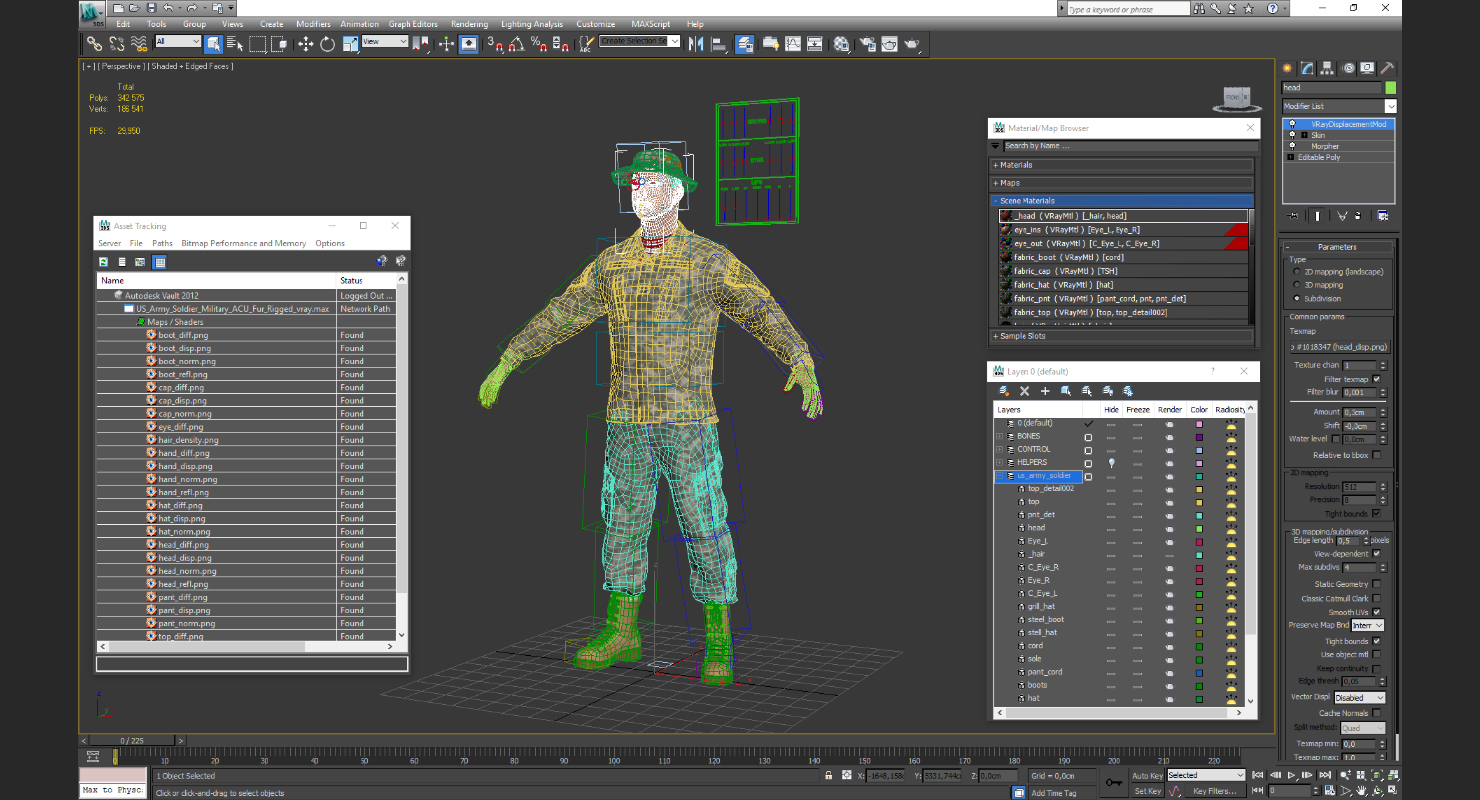Click the BONES layer color swatch
Viewport: 1480px width, 800px height.
pos(1199,437)
